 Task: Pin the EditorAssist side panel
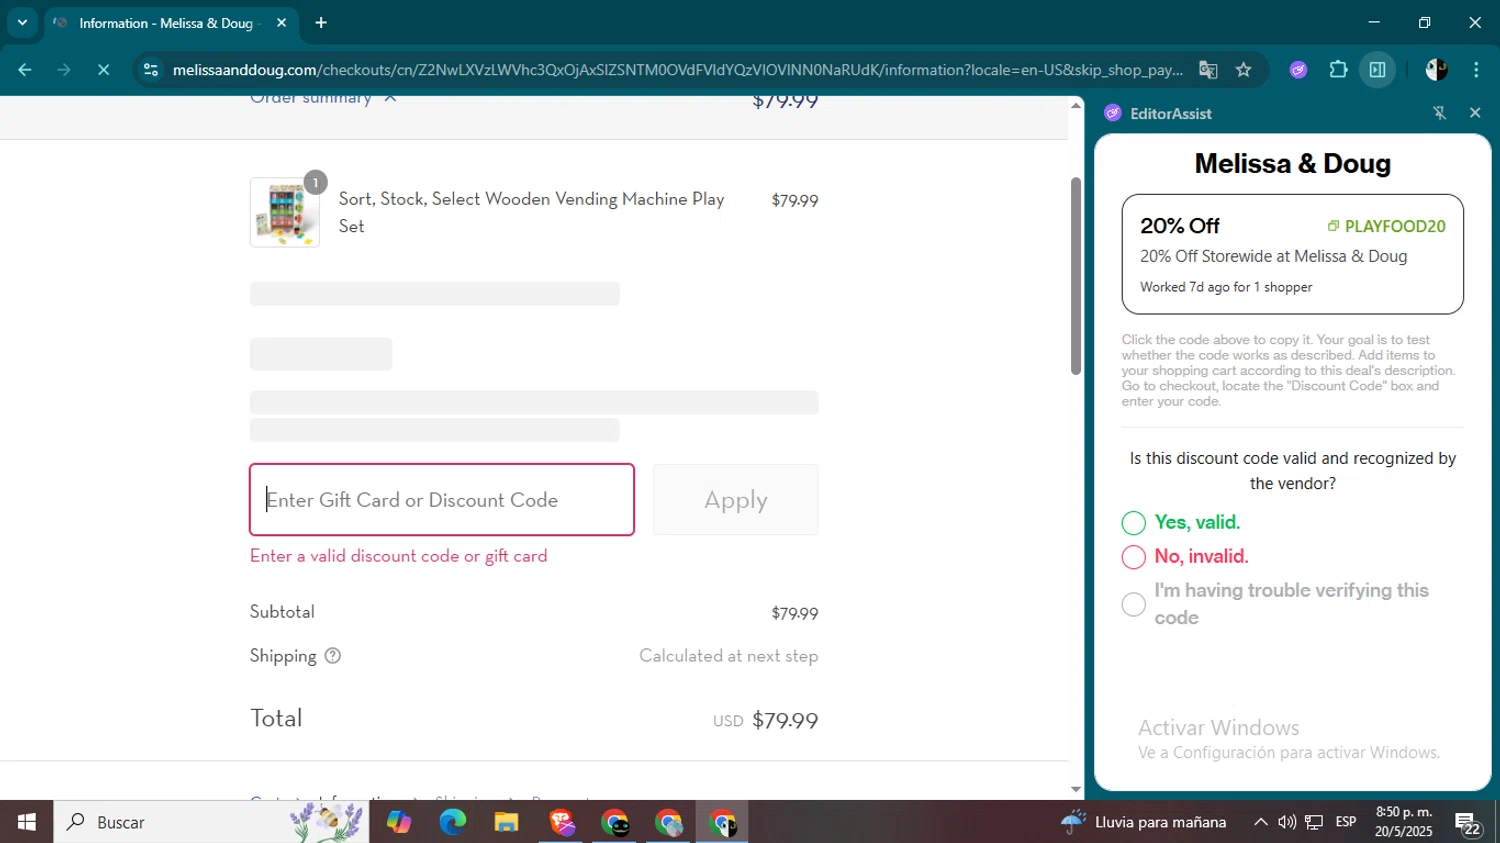point(1440,113)
